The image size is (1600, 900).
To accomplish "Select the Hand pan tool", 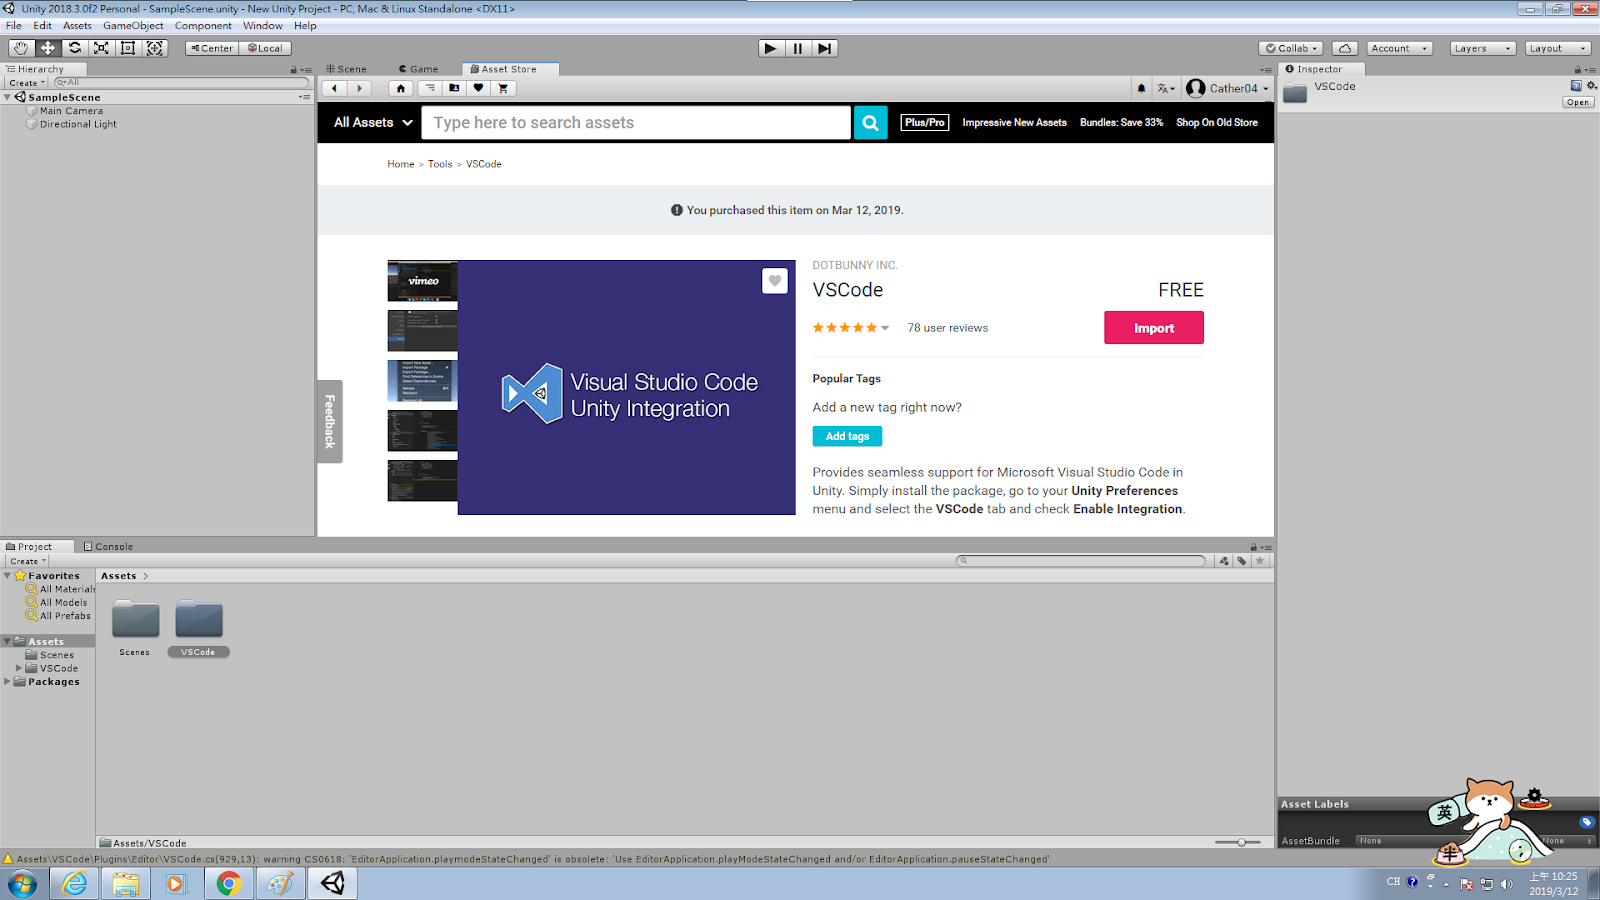I will tap(20, 47).
